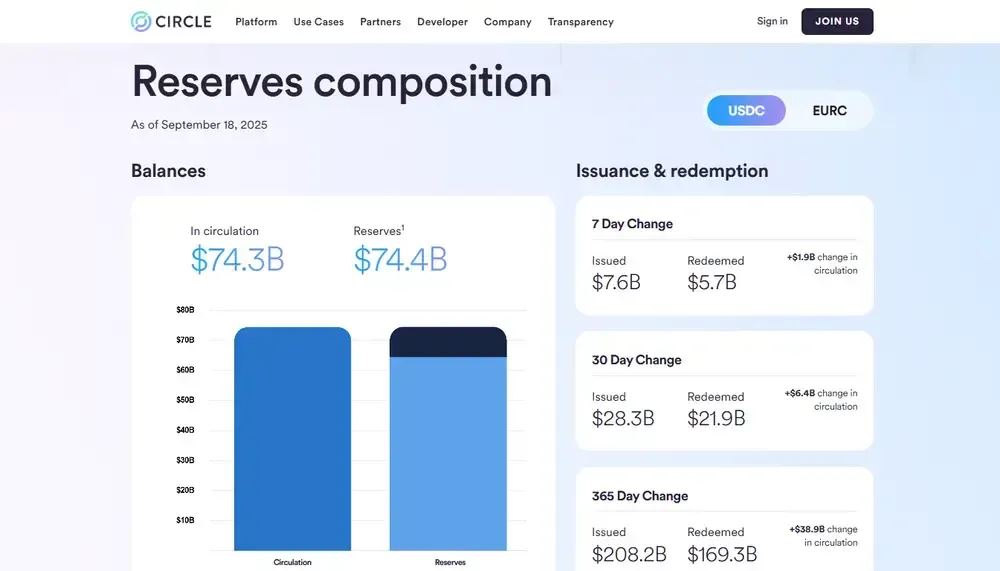Click the navy top segment of Reserves bar
1000x571 pixels.
tap(448, 342)
